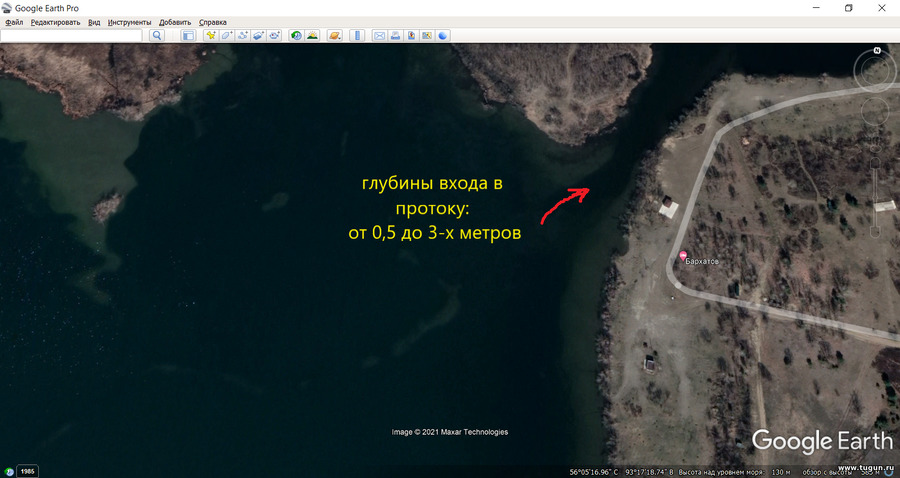Select the Ruler tool
The height and width of the screenshot is (478, 900).
(357, 36)
